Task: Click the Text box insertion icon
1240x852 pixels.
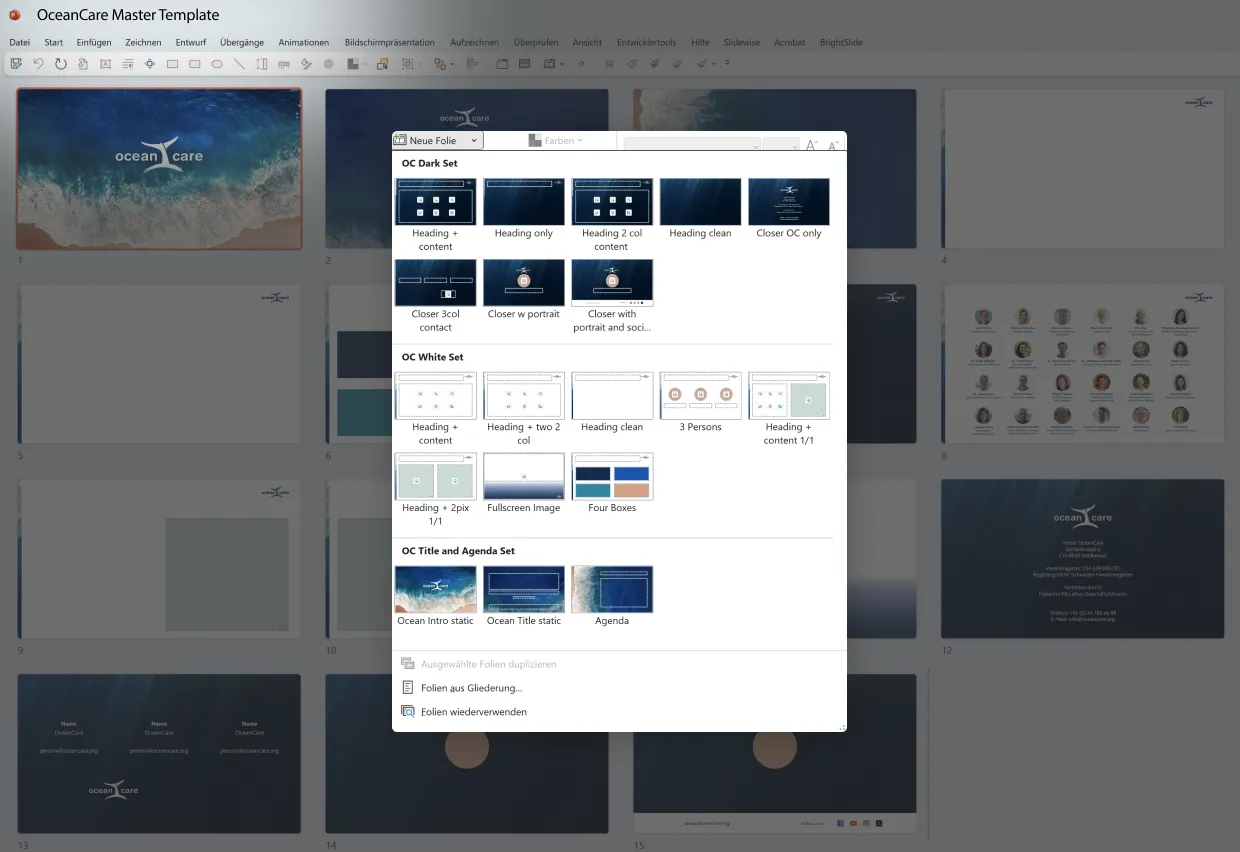Action: [106, 63]
